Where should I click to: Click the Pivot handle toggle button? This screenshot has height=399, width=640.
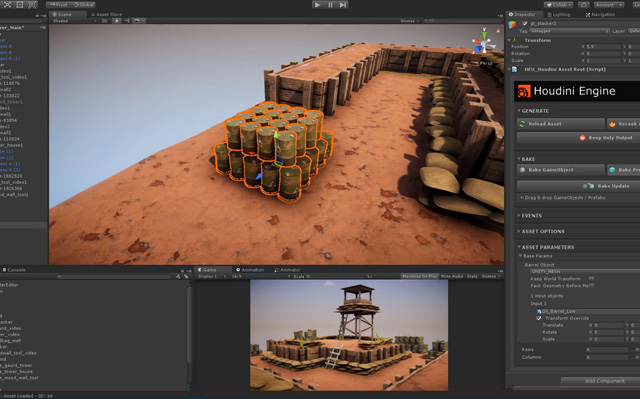[58, 5]
